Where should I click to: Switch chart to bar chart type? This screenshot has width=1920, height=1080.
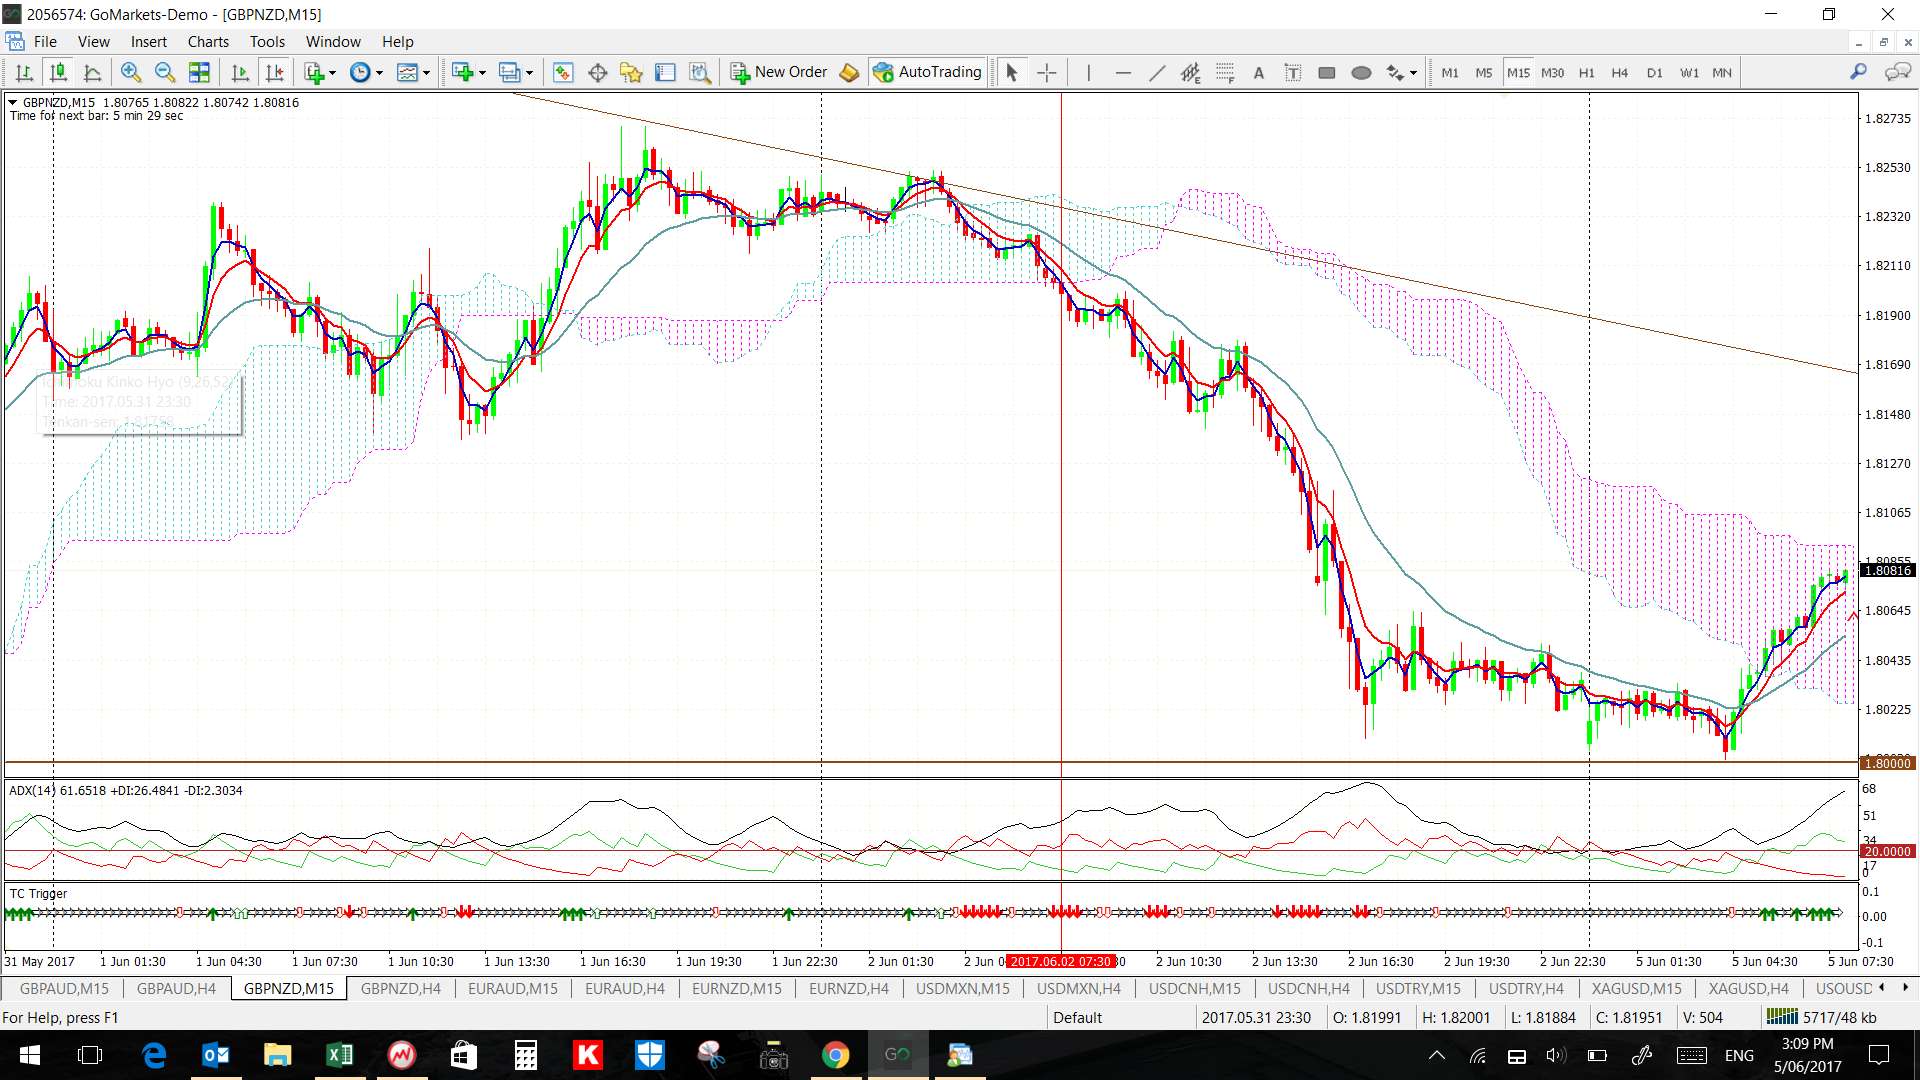coord(24,72)
